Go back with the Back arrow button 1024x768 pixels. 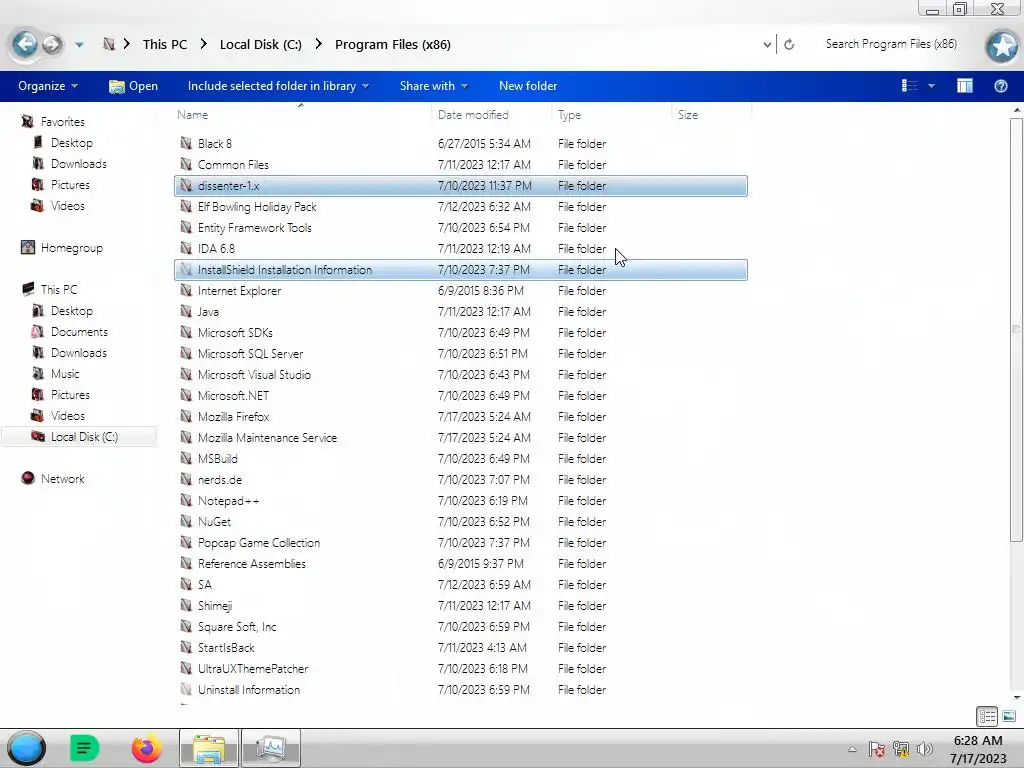[25, 44]
